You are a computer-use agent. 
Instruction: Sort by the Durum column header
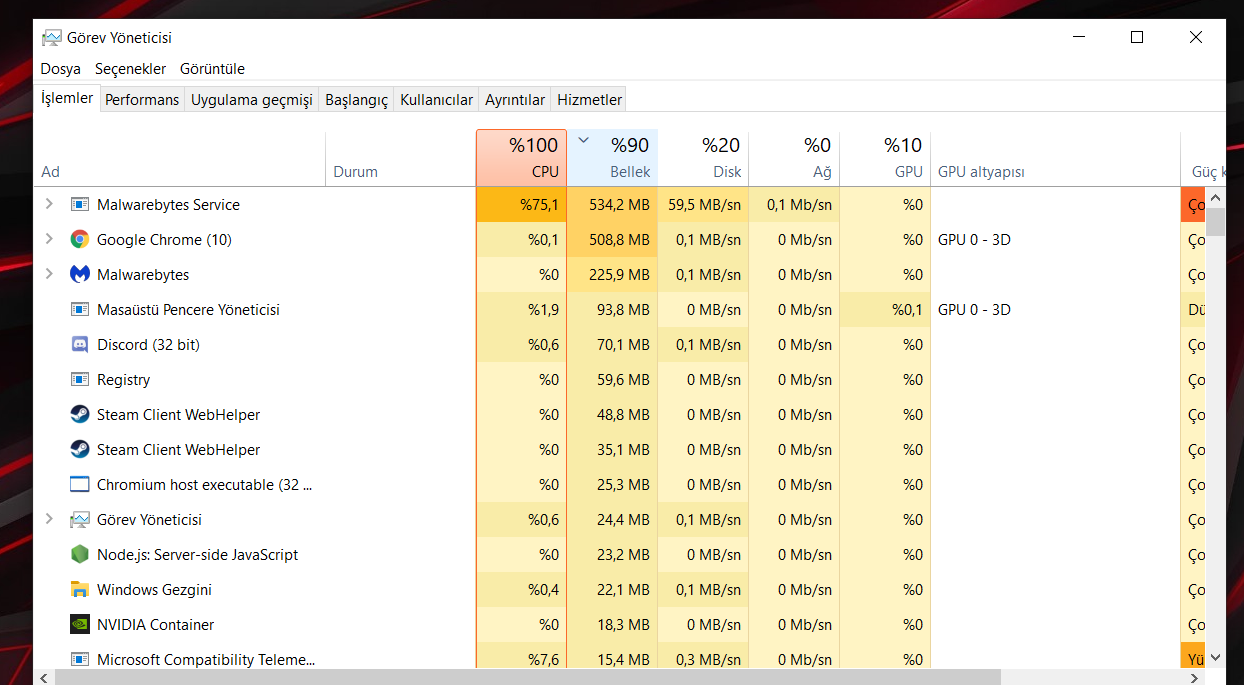click(401, 158)
